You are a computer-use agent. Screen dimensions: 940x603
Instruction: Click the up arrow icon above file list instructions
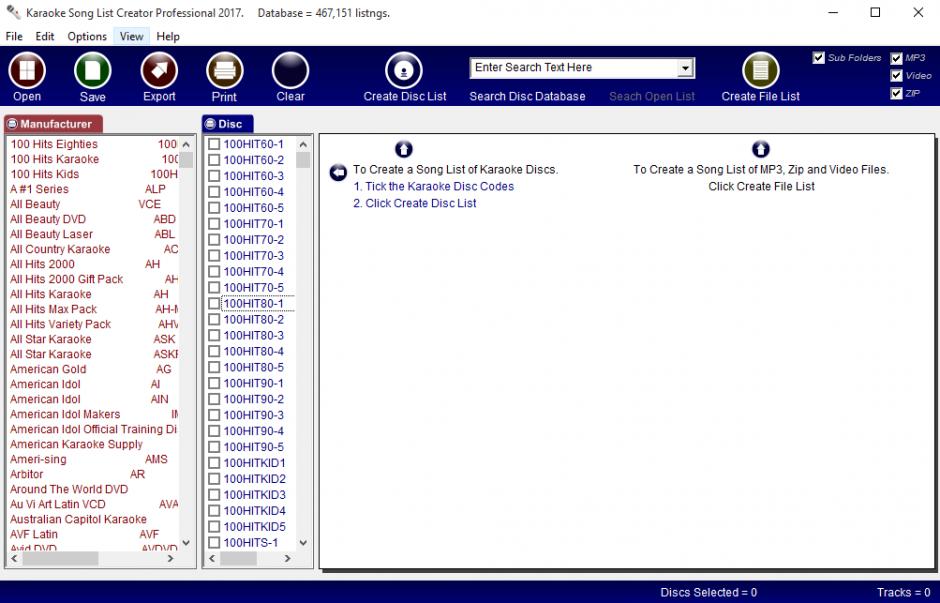pos(760,149)
